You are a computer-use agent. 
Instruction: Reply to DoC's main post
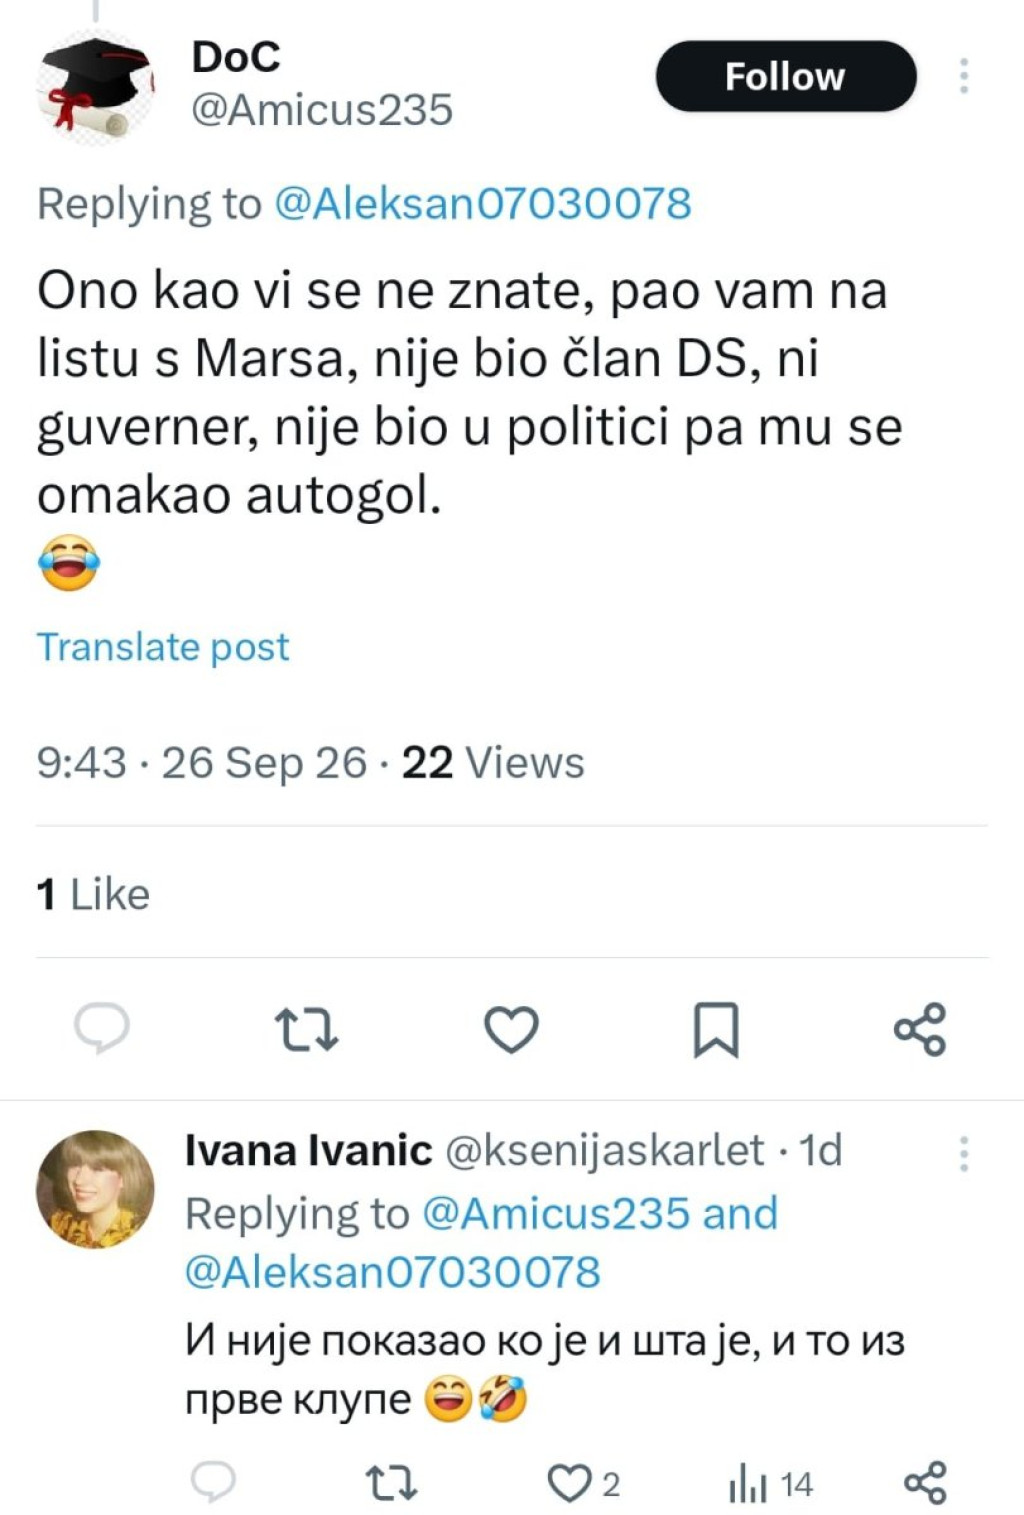tap(102, 1028)
